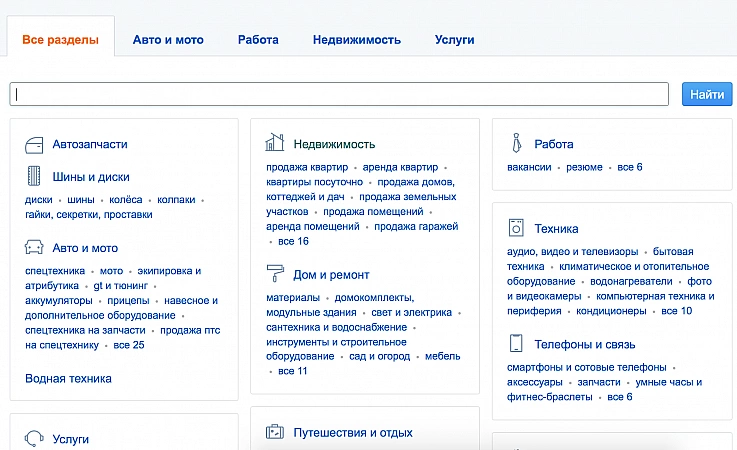Click the Дом и ремонт paint roller icon
The image size is (737, 450).
pos(275,274)
